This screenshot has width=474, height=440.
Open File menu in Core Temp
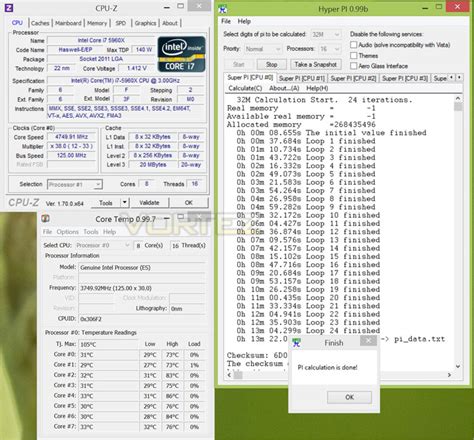47,232
